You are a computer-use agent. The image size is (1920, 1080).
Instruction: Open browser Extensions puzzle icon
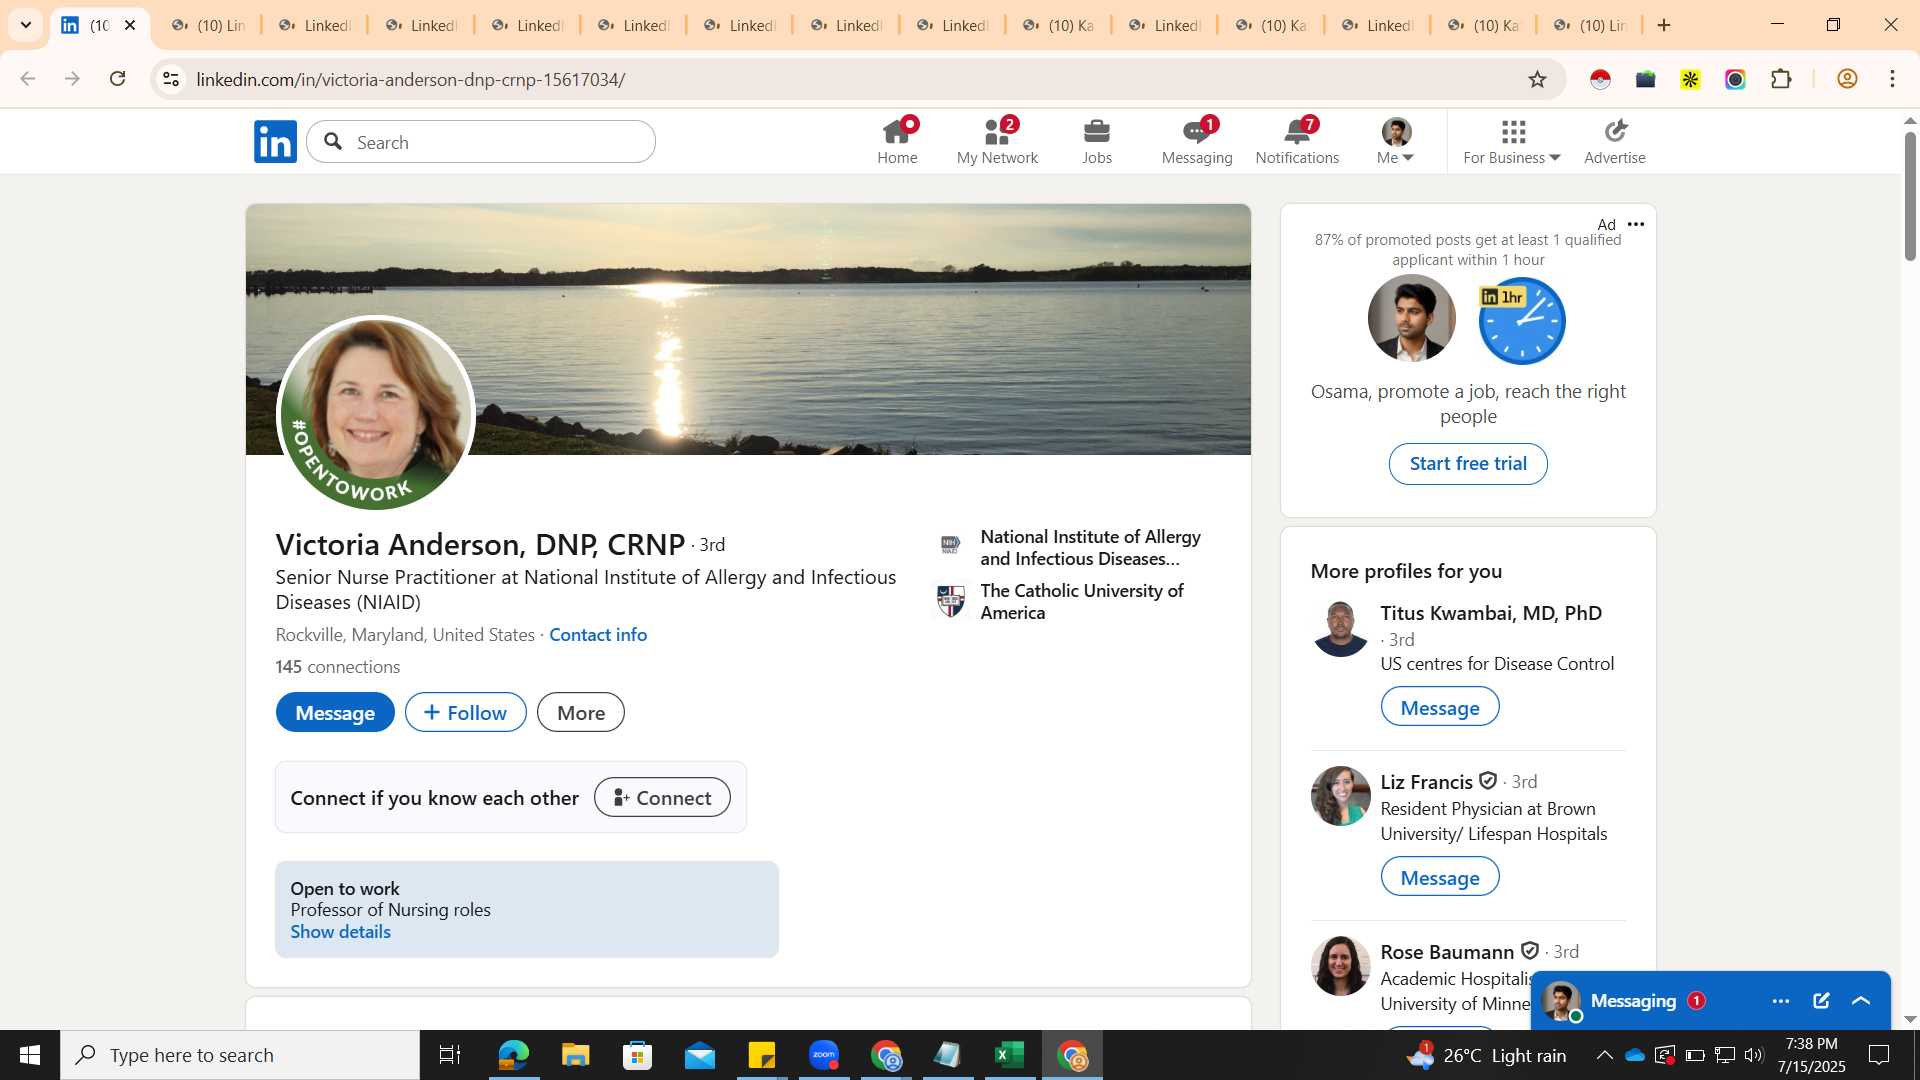point(1781,79)
